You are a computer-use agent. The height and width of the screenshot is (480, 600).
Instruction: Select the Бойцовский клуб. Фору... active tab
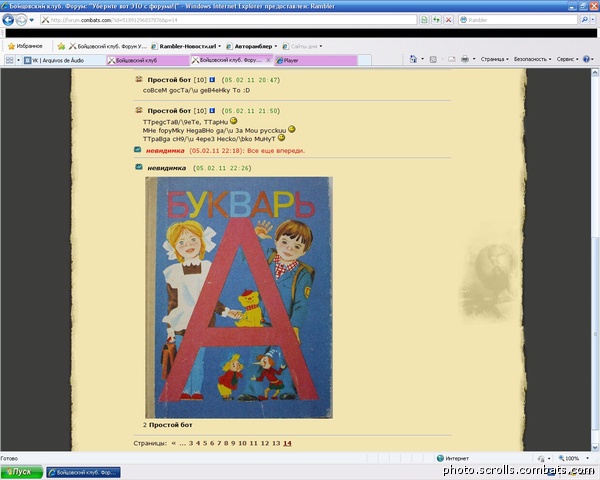coord(228,60)
